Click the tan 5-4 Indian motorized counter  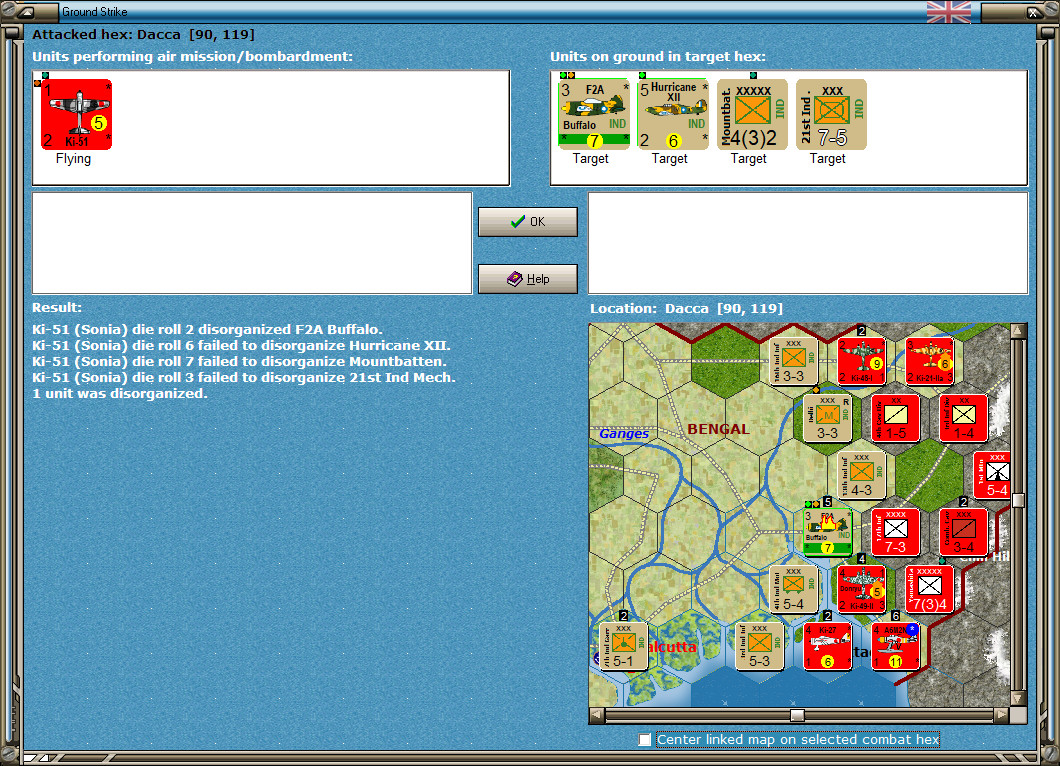coord(793,589)
